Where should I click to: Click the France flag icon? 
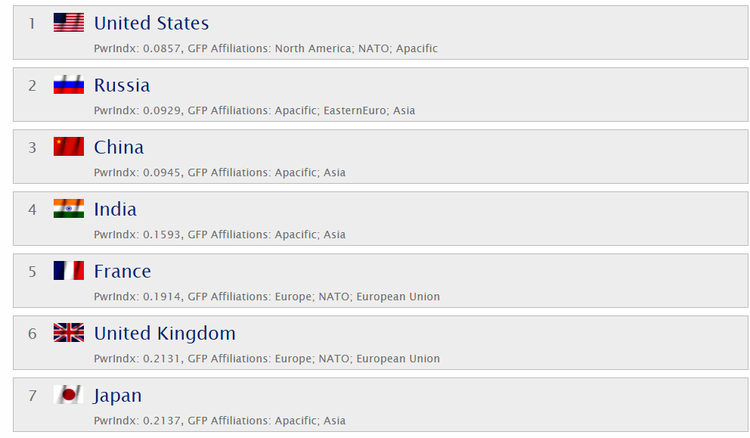(x=68, y=271)
